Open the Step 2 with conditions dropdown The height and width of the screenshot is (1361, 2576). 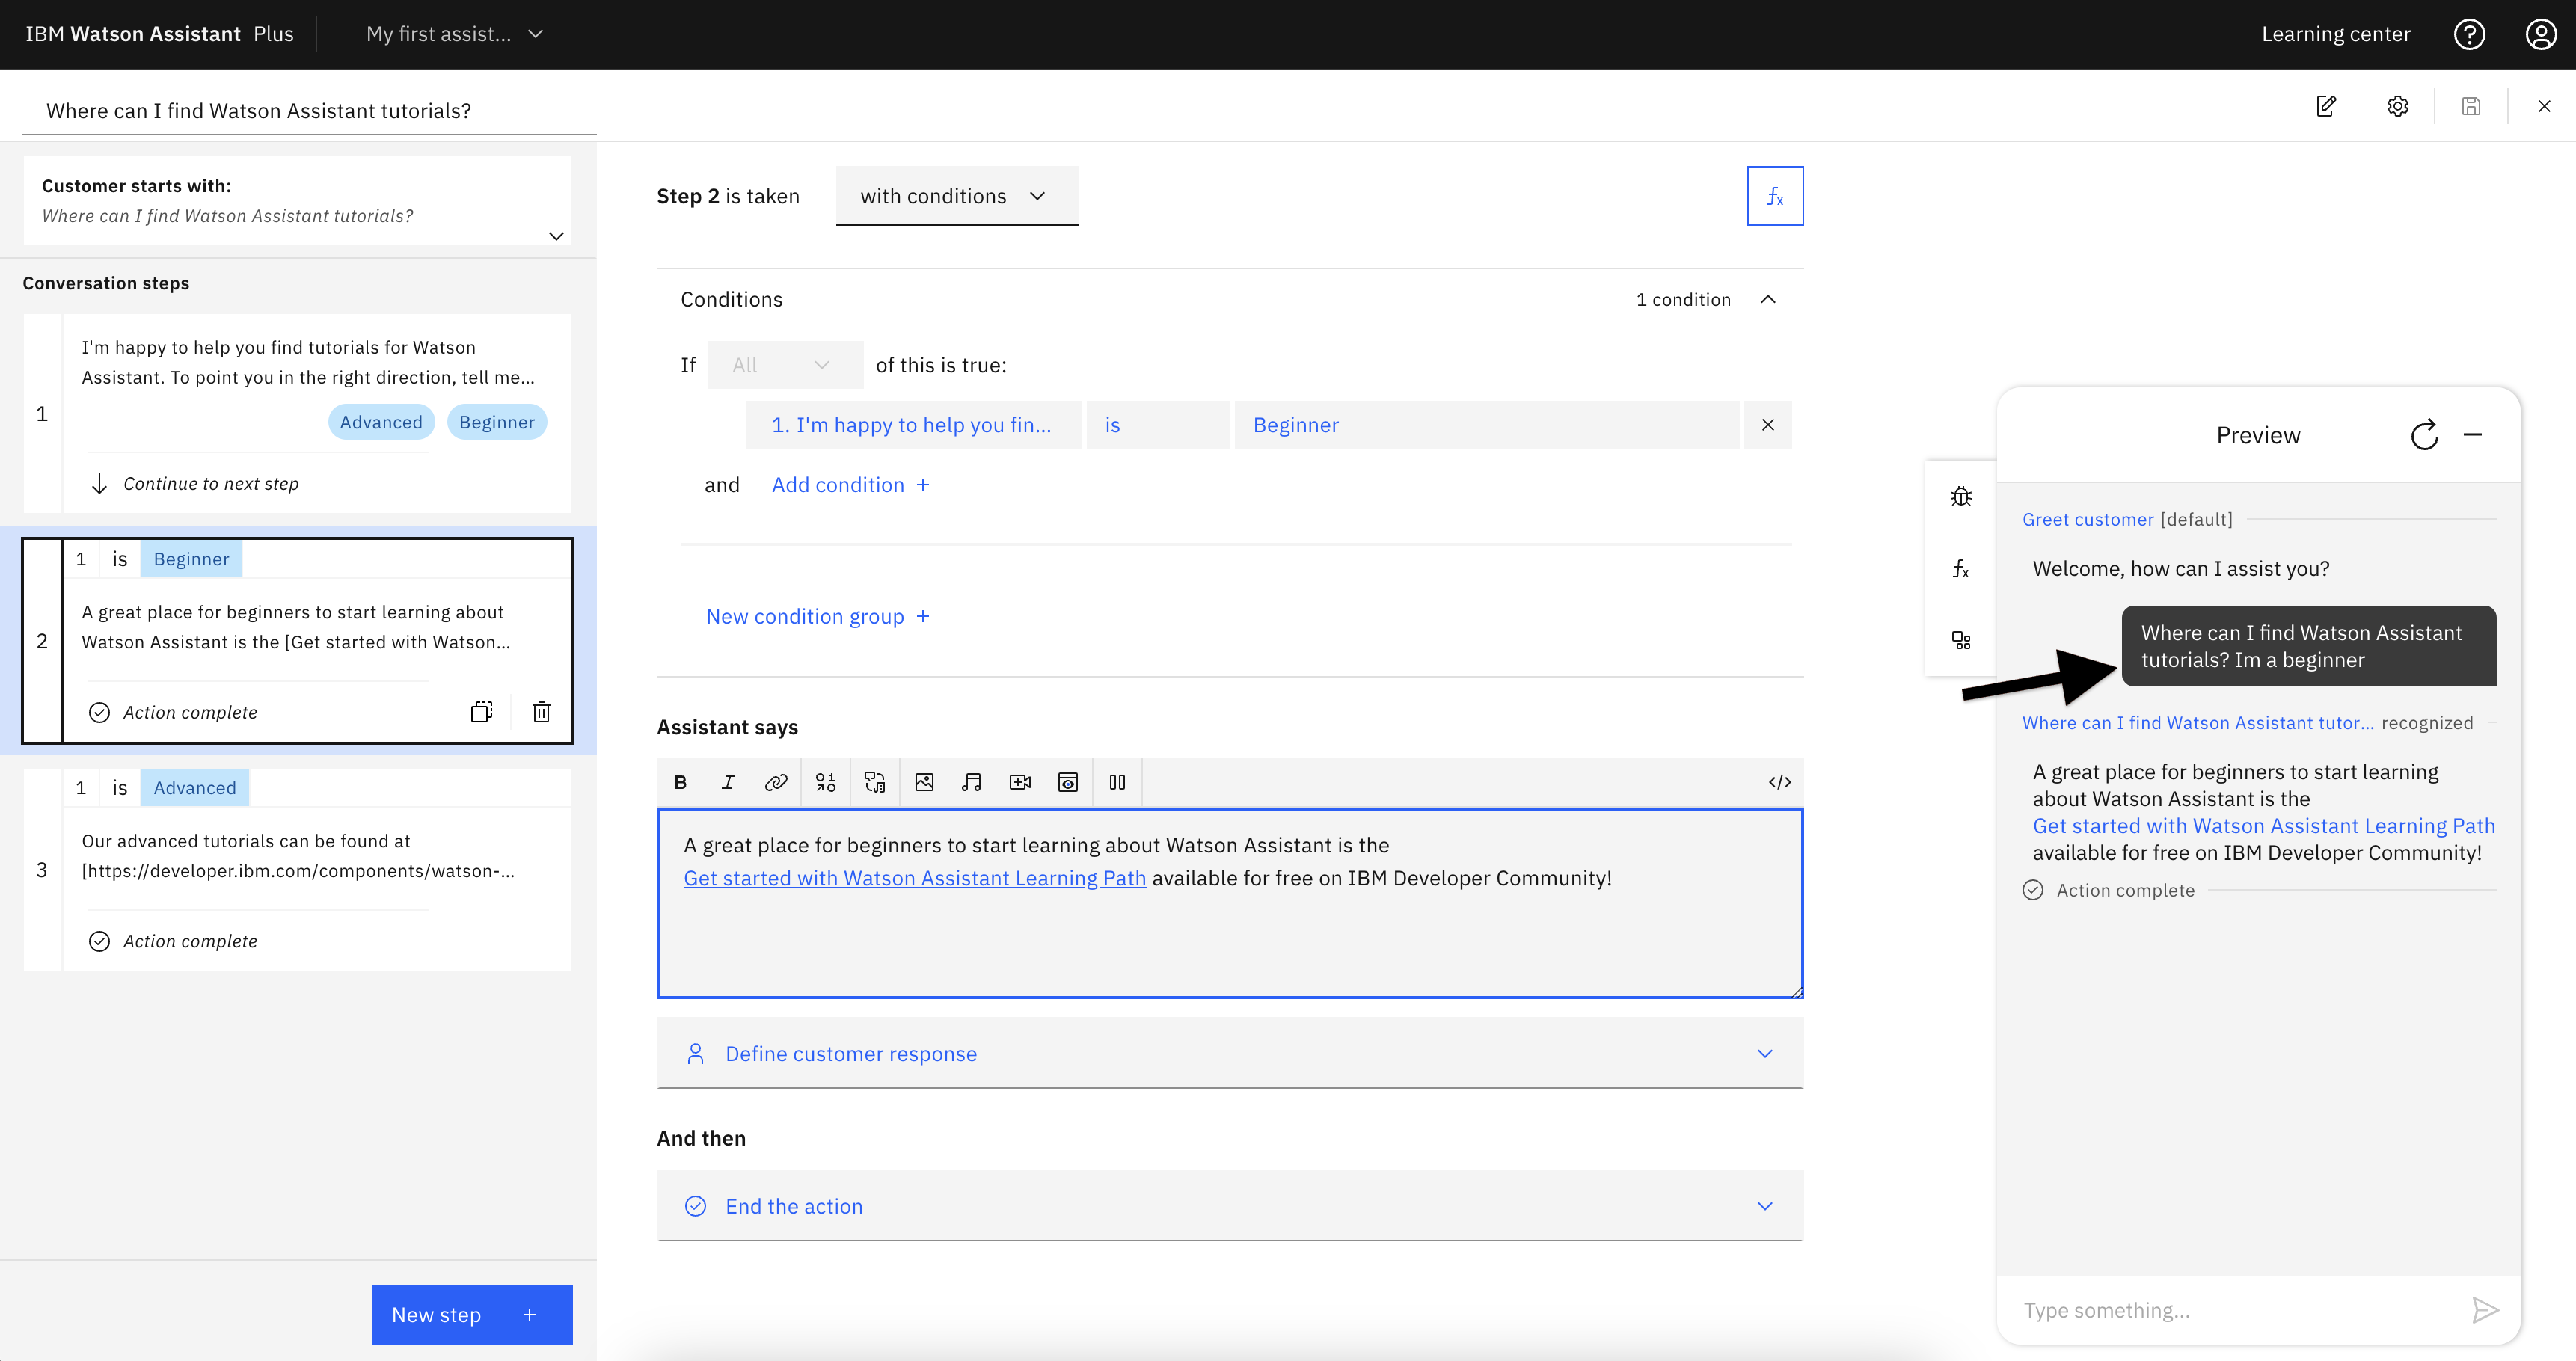click(x=956, y=196)
